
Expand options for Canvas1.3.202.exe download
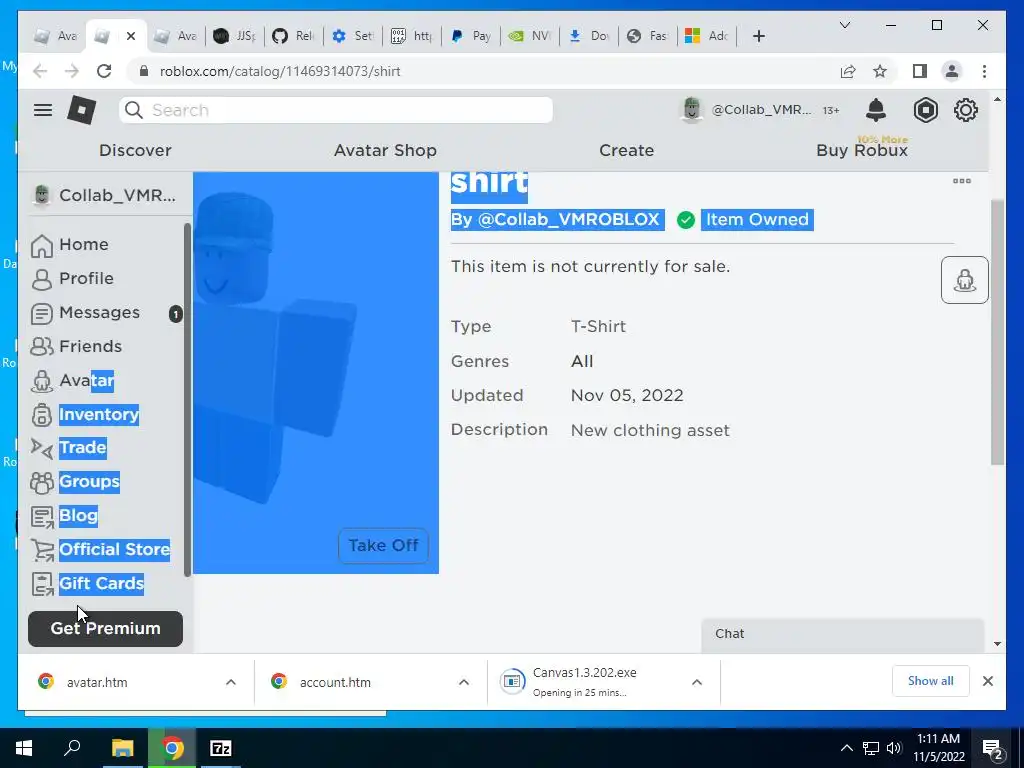pos(697,682)
